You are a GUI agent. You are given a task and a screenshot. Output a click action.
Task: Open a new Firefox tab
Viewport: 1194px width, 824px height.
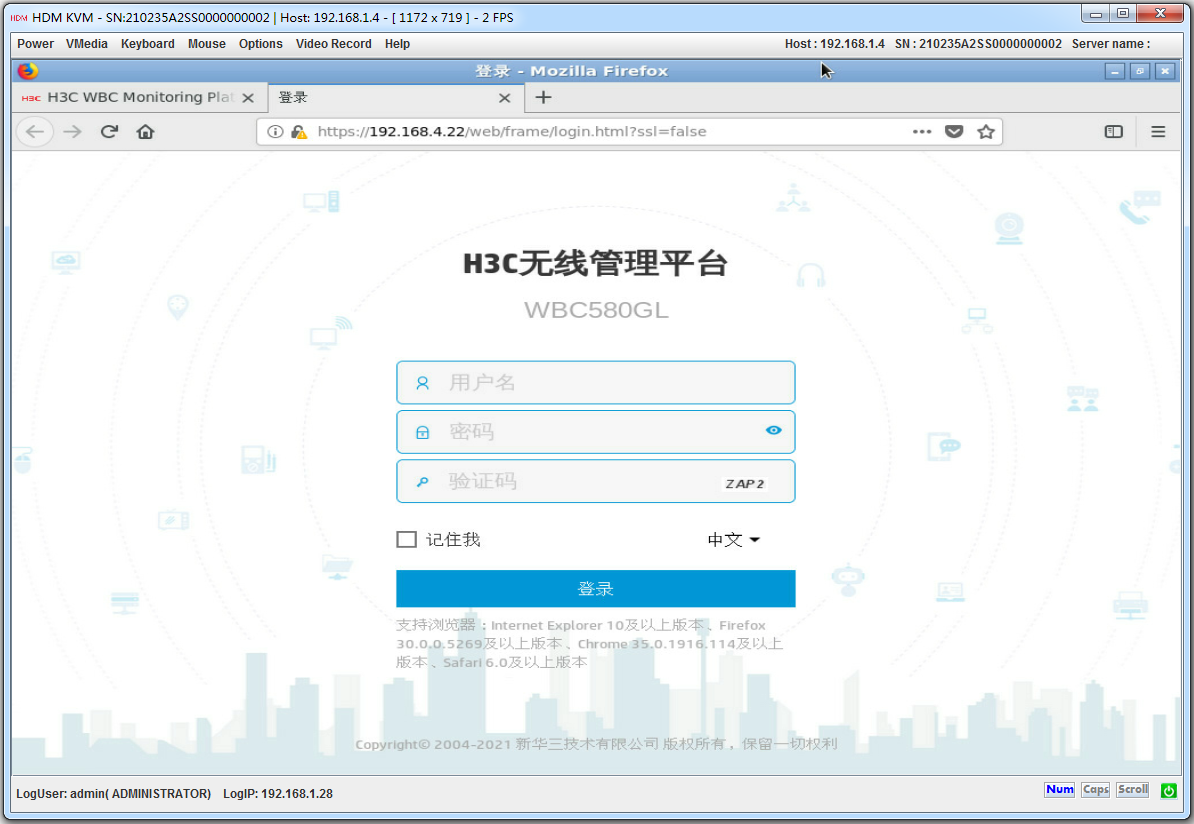tap(543, 97)
